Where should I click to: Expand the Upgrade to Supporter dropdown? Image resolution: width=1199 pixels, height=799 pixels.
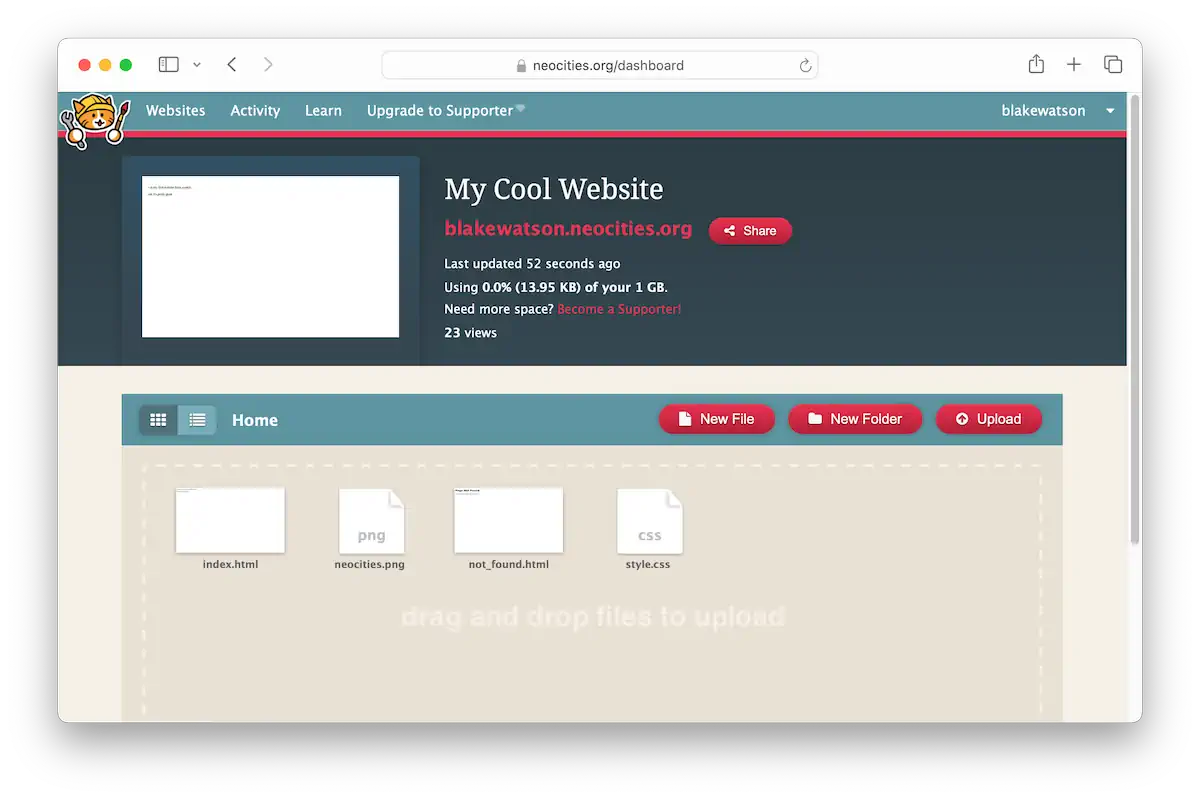tap(444, 110)
